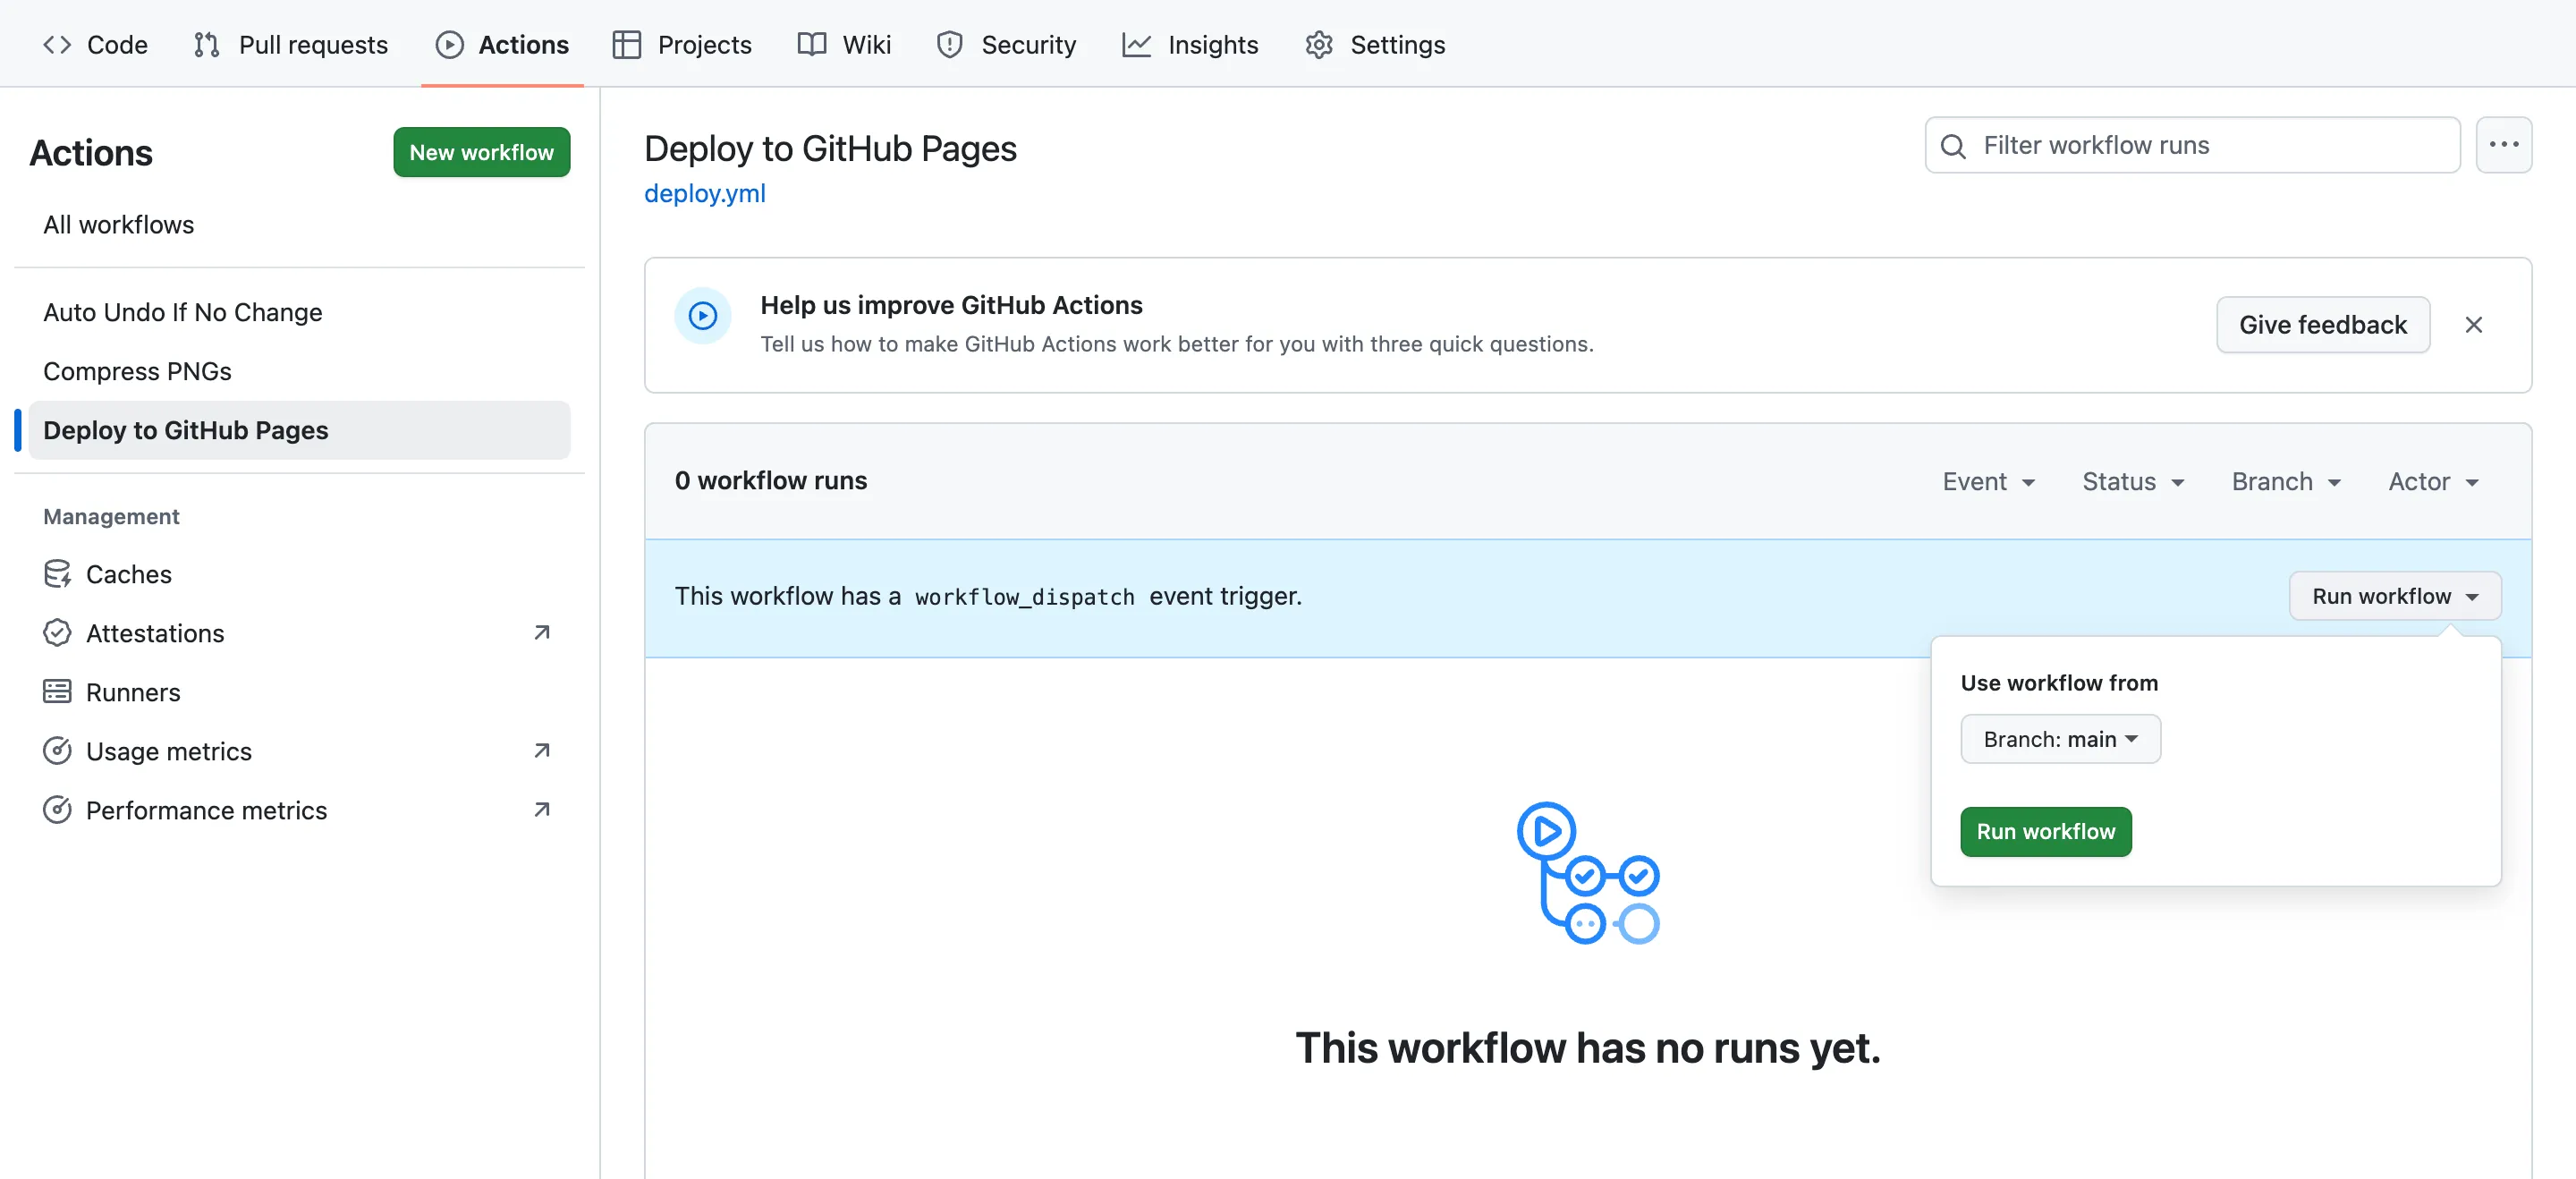Open the Event filter dropdown
The image size is (2576, 1179).
pos(1988,482)
